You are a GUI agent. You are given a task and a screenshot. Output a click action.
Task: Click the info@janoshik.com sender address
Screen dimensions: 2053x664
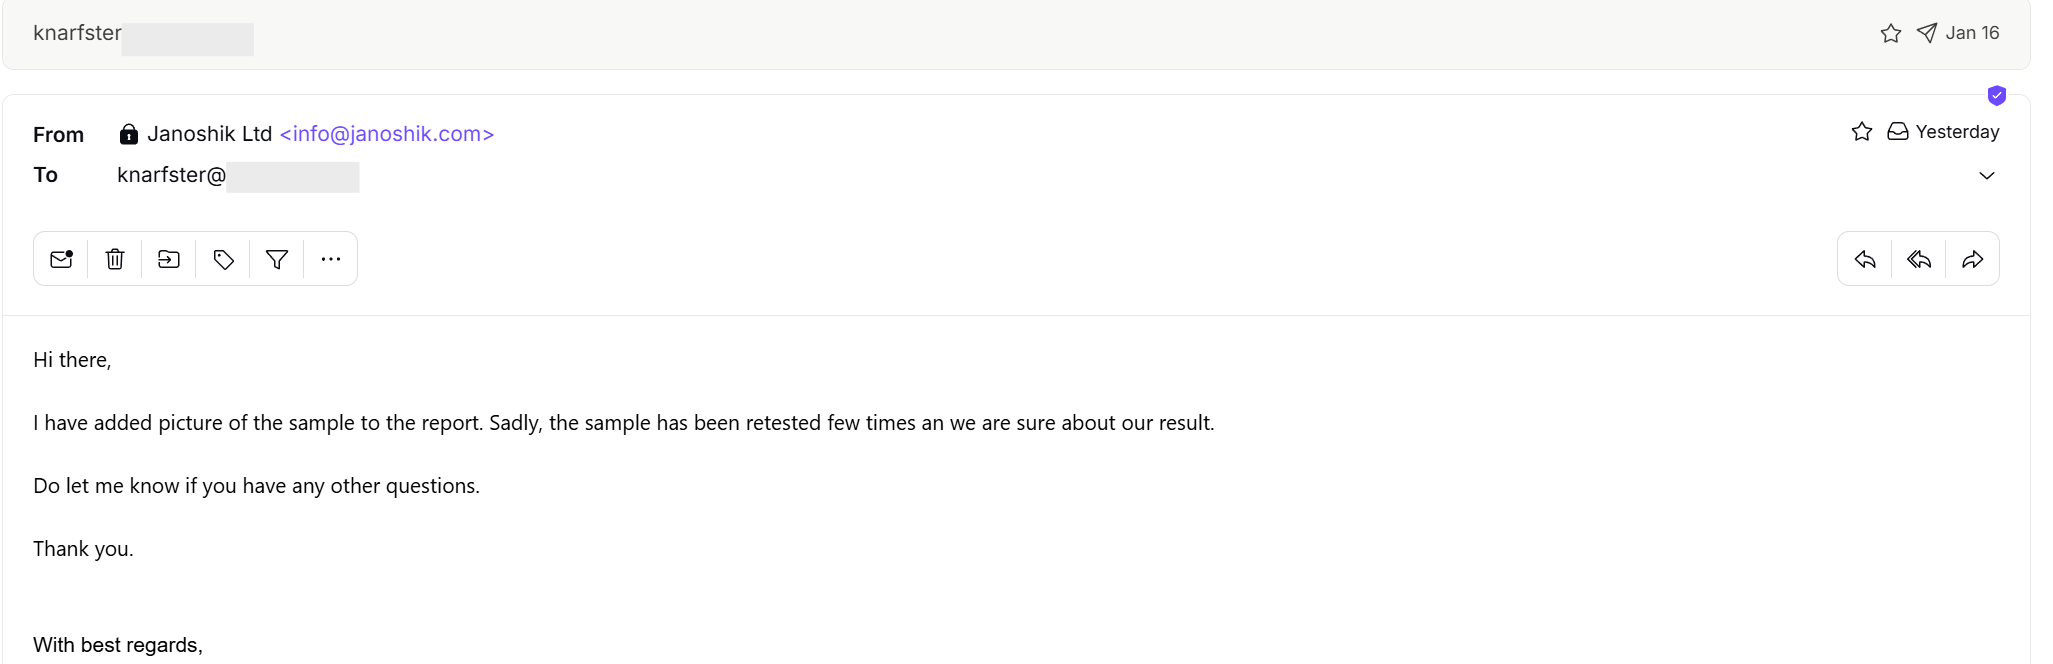click(386, 134)
